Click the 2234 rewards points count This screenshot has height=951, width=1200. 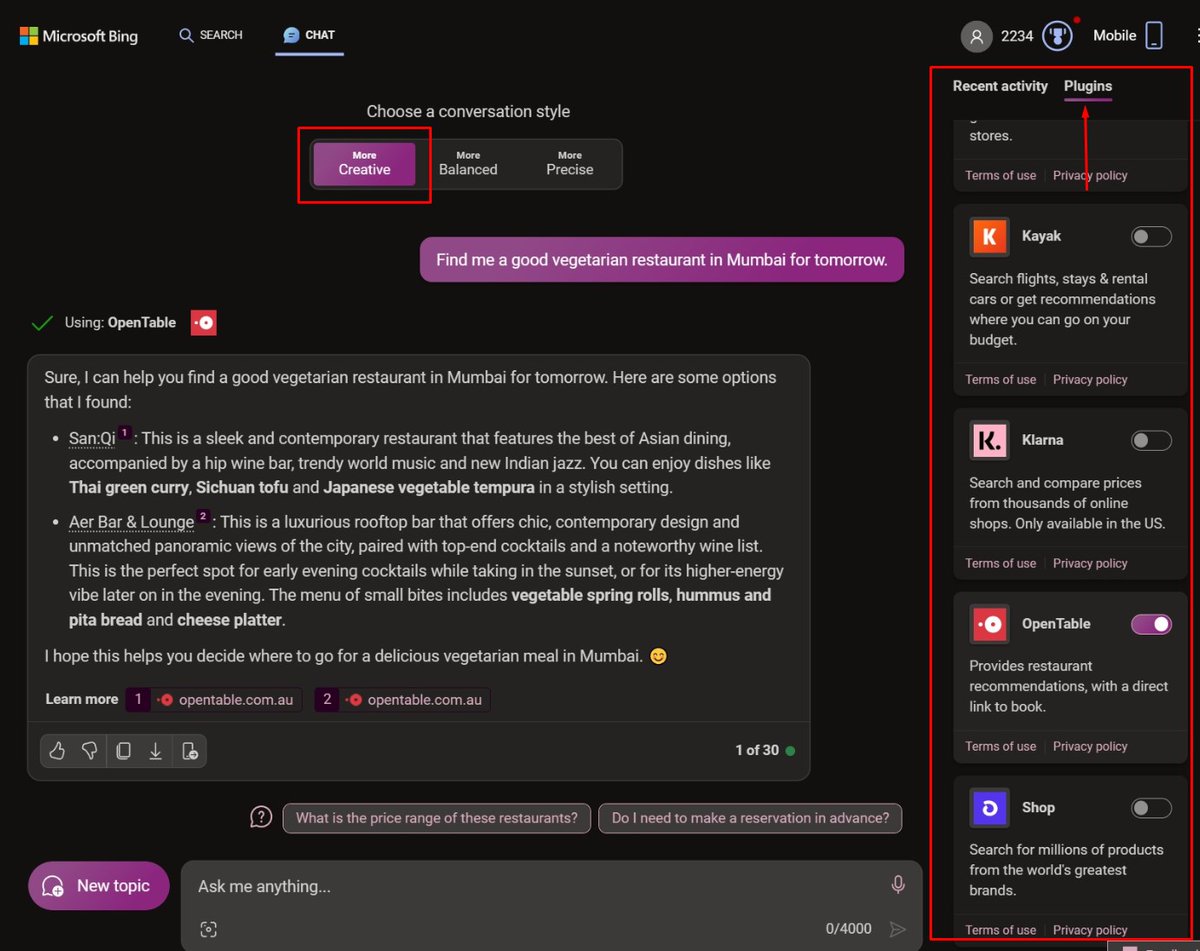pos(1017,36)
